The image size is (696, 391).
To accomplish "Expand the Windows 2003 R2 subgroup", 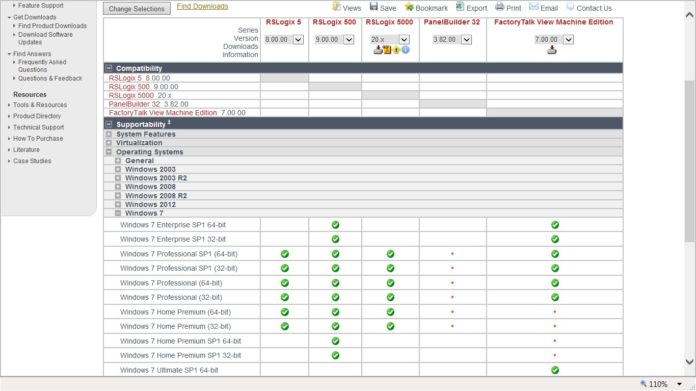I will point(118,178).
